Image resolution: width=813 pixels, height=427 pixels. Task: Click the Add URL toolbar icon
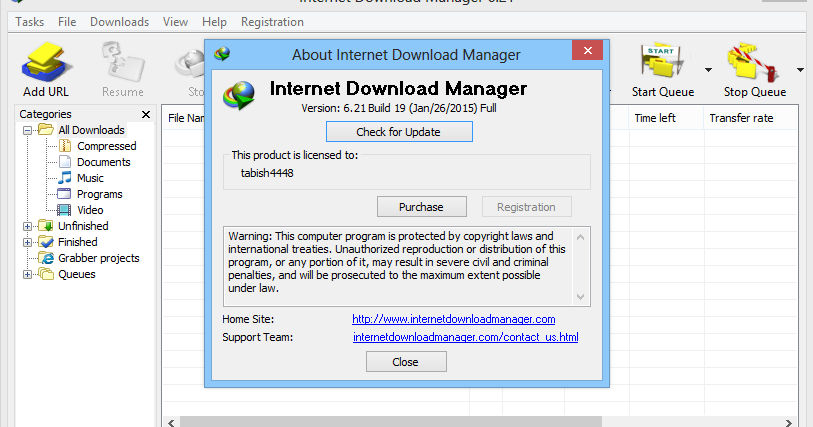(x=46, y=62)
